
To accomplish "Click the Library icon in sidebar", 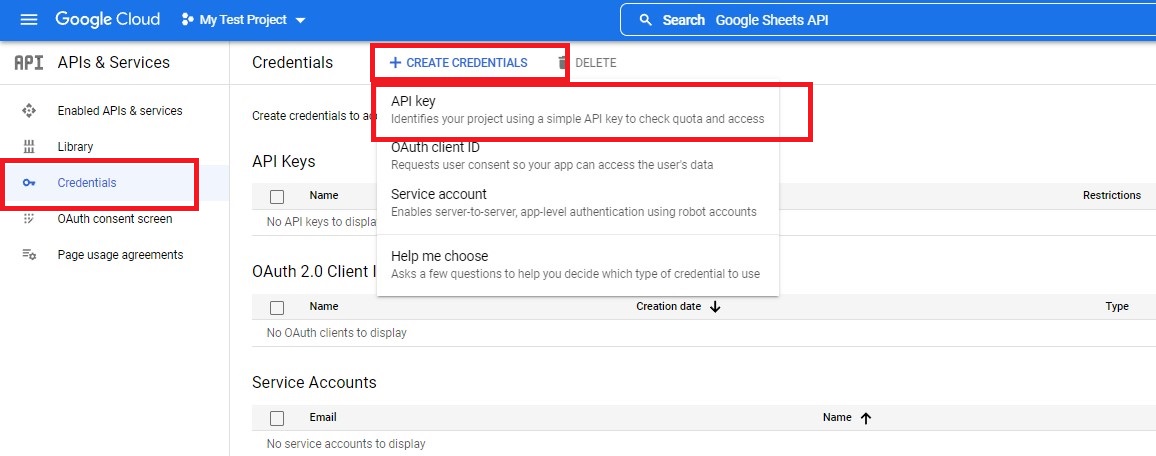I will point(29,147).
